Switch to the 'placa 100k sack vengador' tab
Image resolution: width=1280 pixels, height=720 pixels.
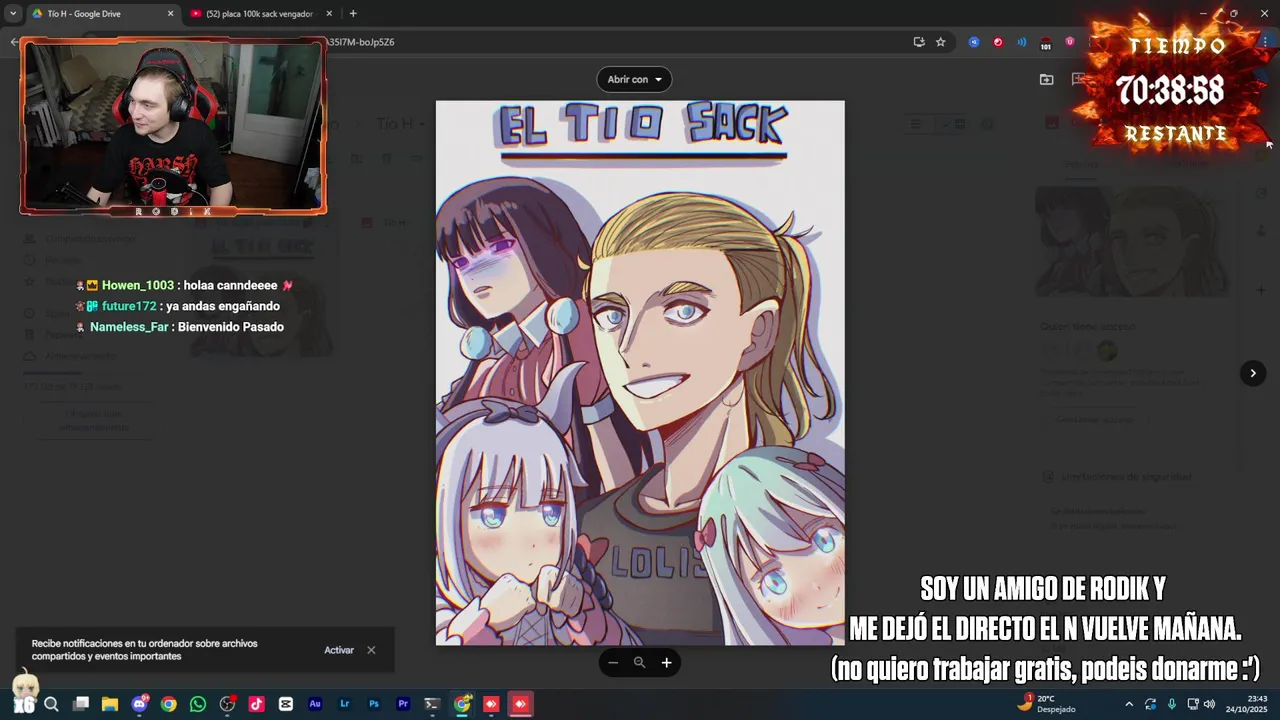click(259, 14)
